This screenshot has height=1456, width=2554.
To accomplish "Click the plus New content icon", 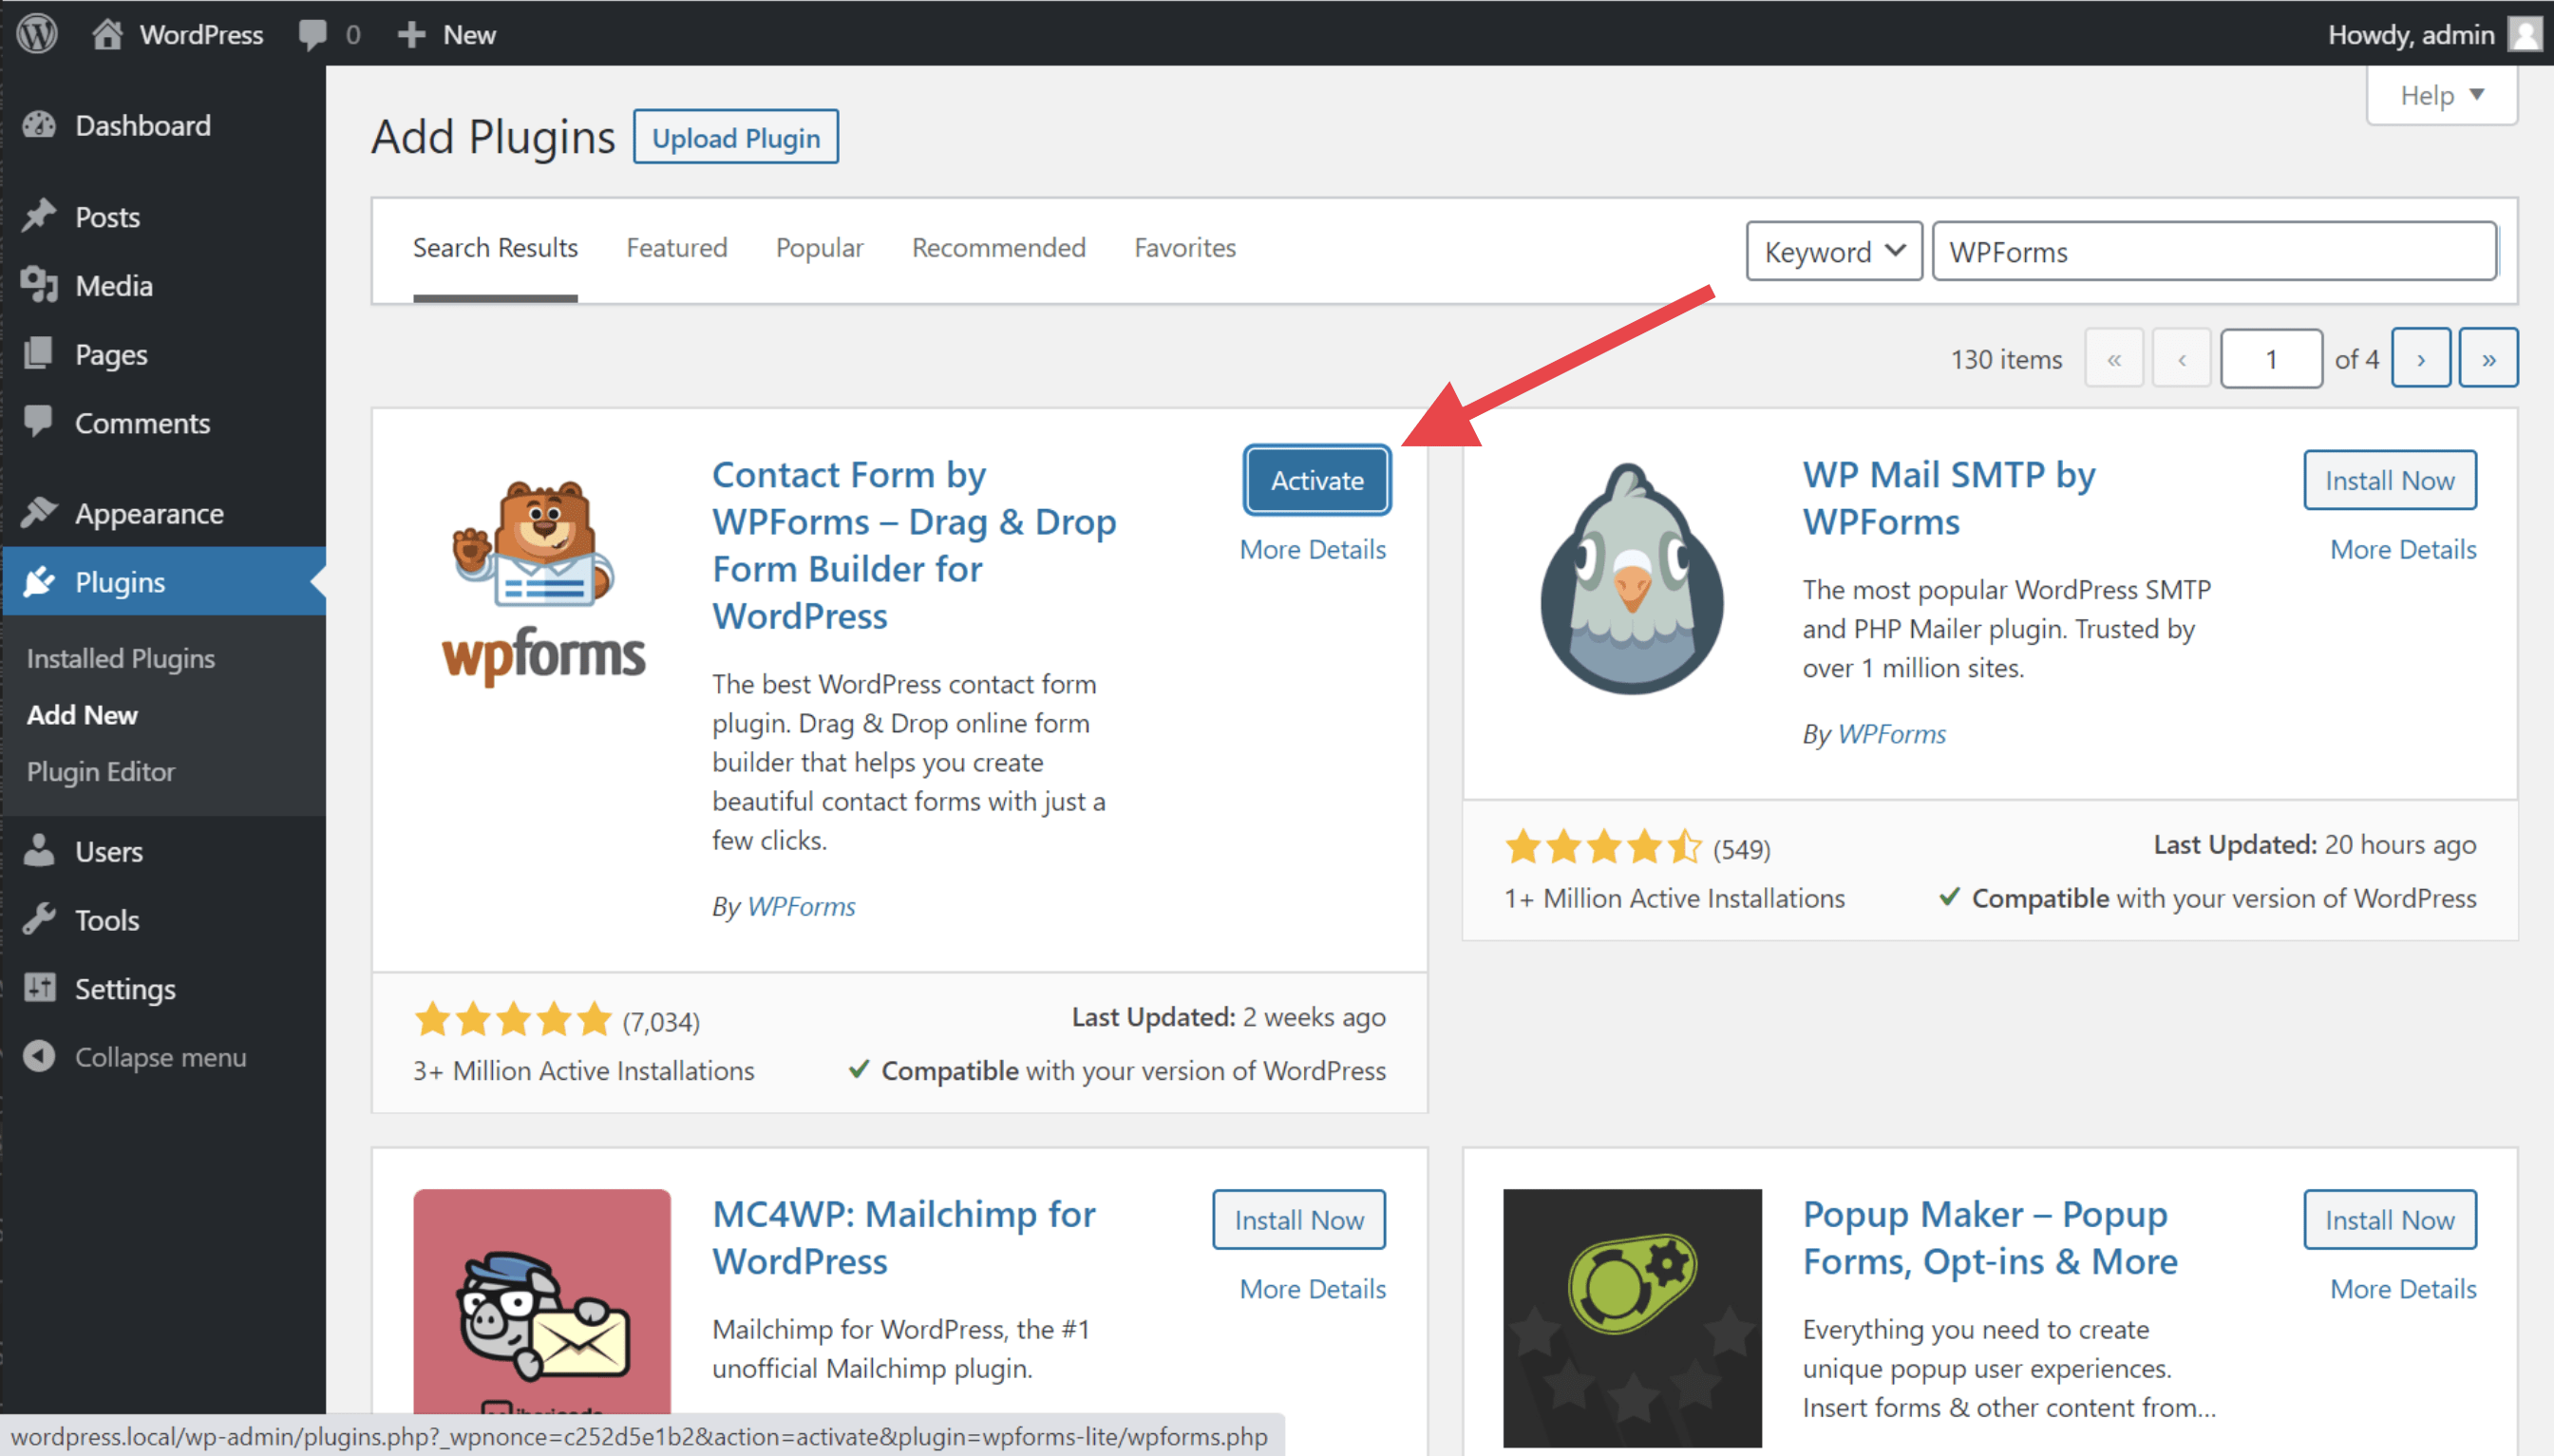I will point(411,35).
